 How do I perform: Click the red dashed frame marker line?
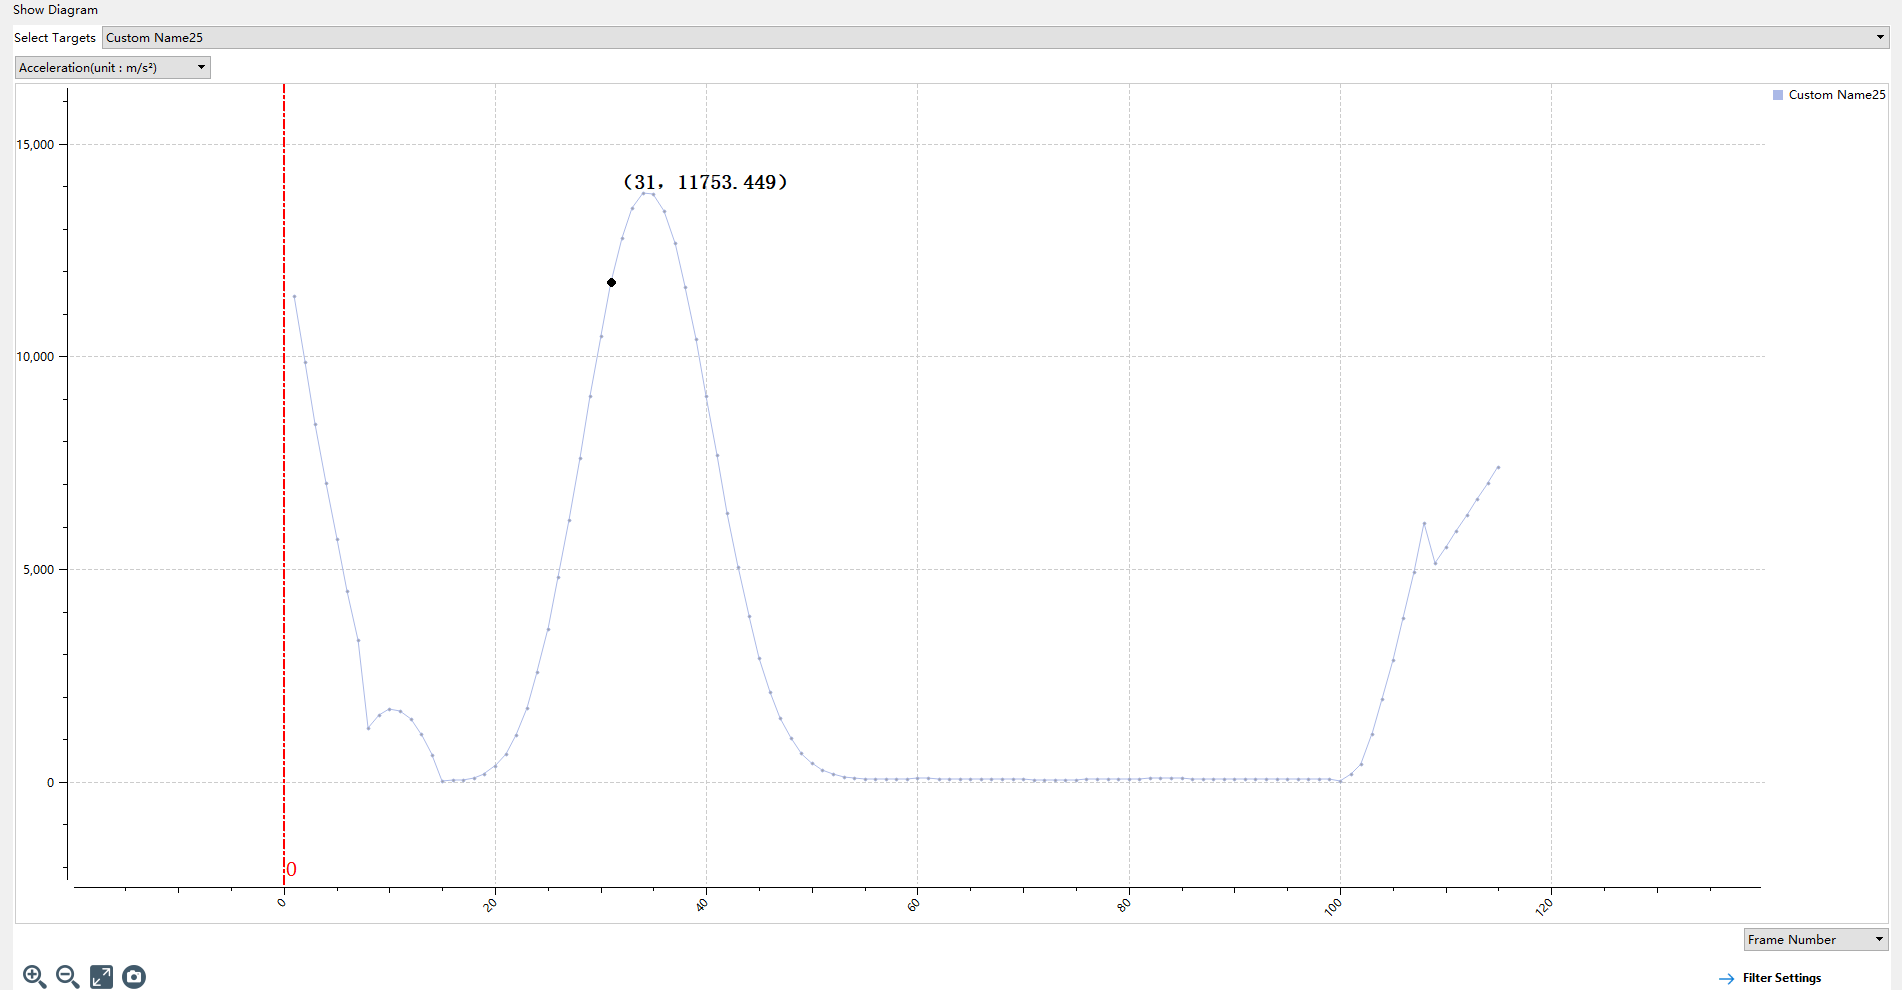click(x=284, y=500)
